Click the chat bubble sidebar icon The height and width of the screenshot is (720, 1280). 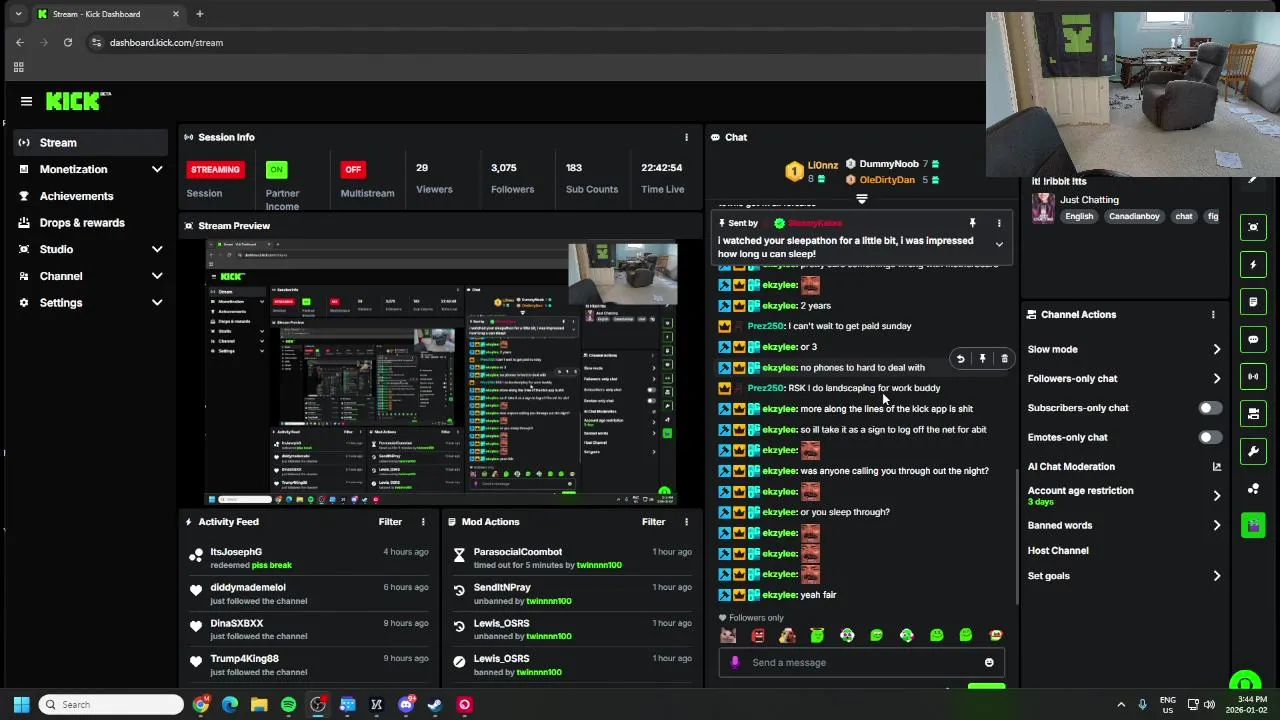pyautogui.click(x=1253, y=340)
